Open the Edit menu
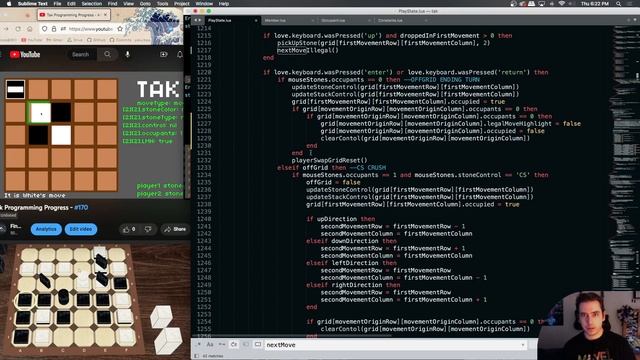Screen dimensions: 640x360 tap(71, 4)
